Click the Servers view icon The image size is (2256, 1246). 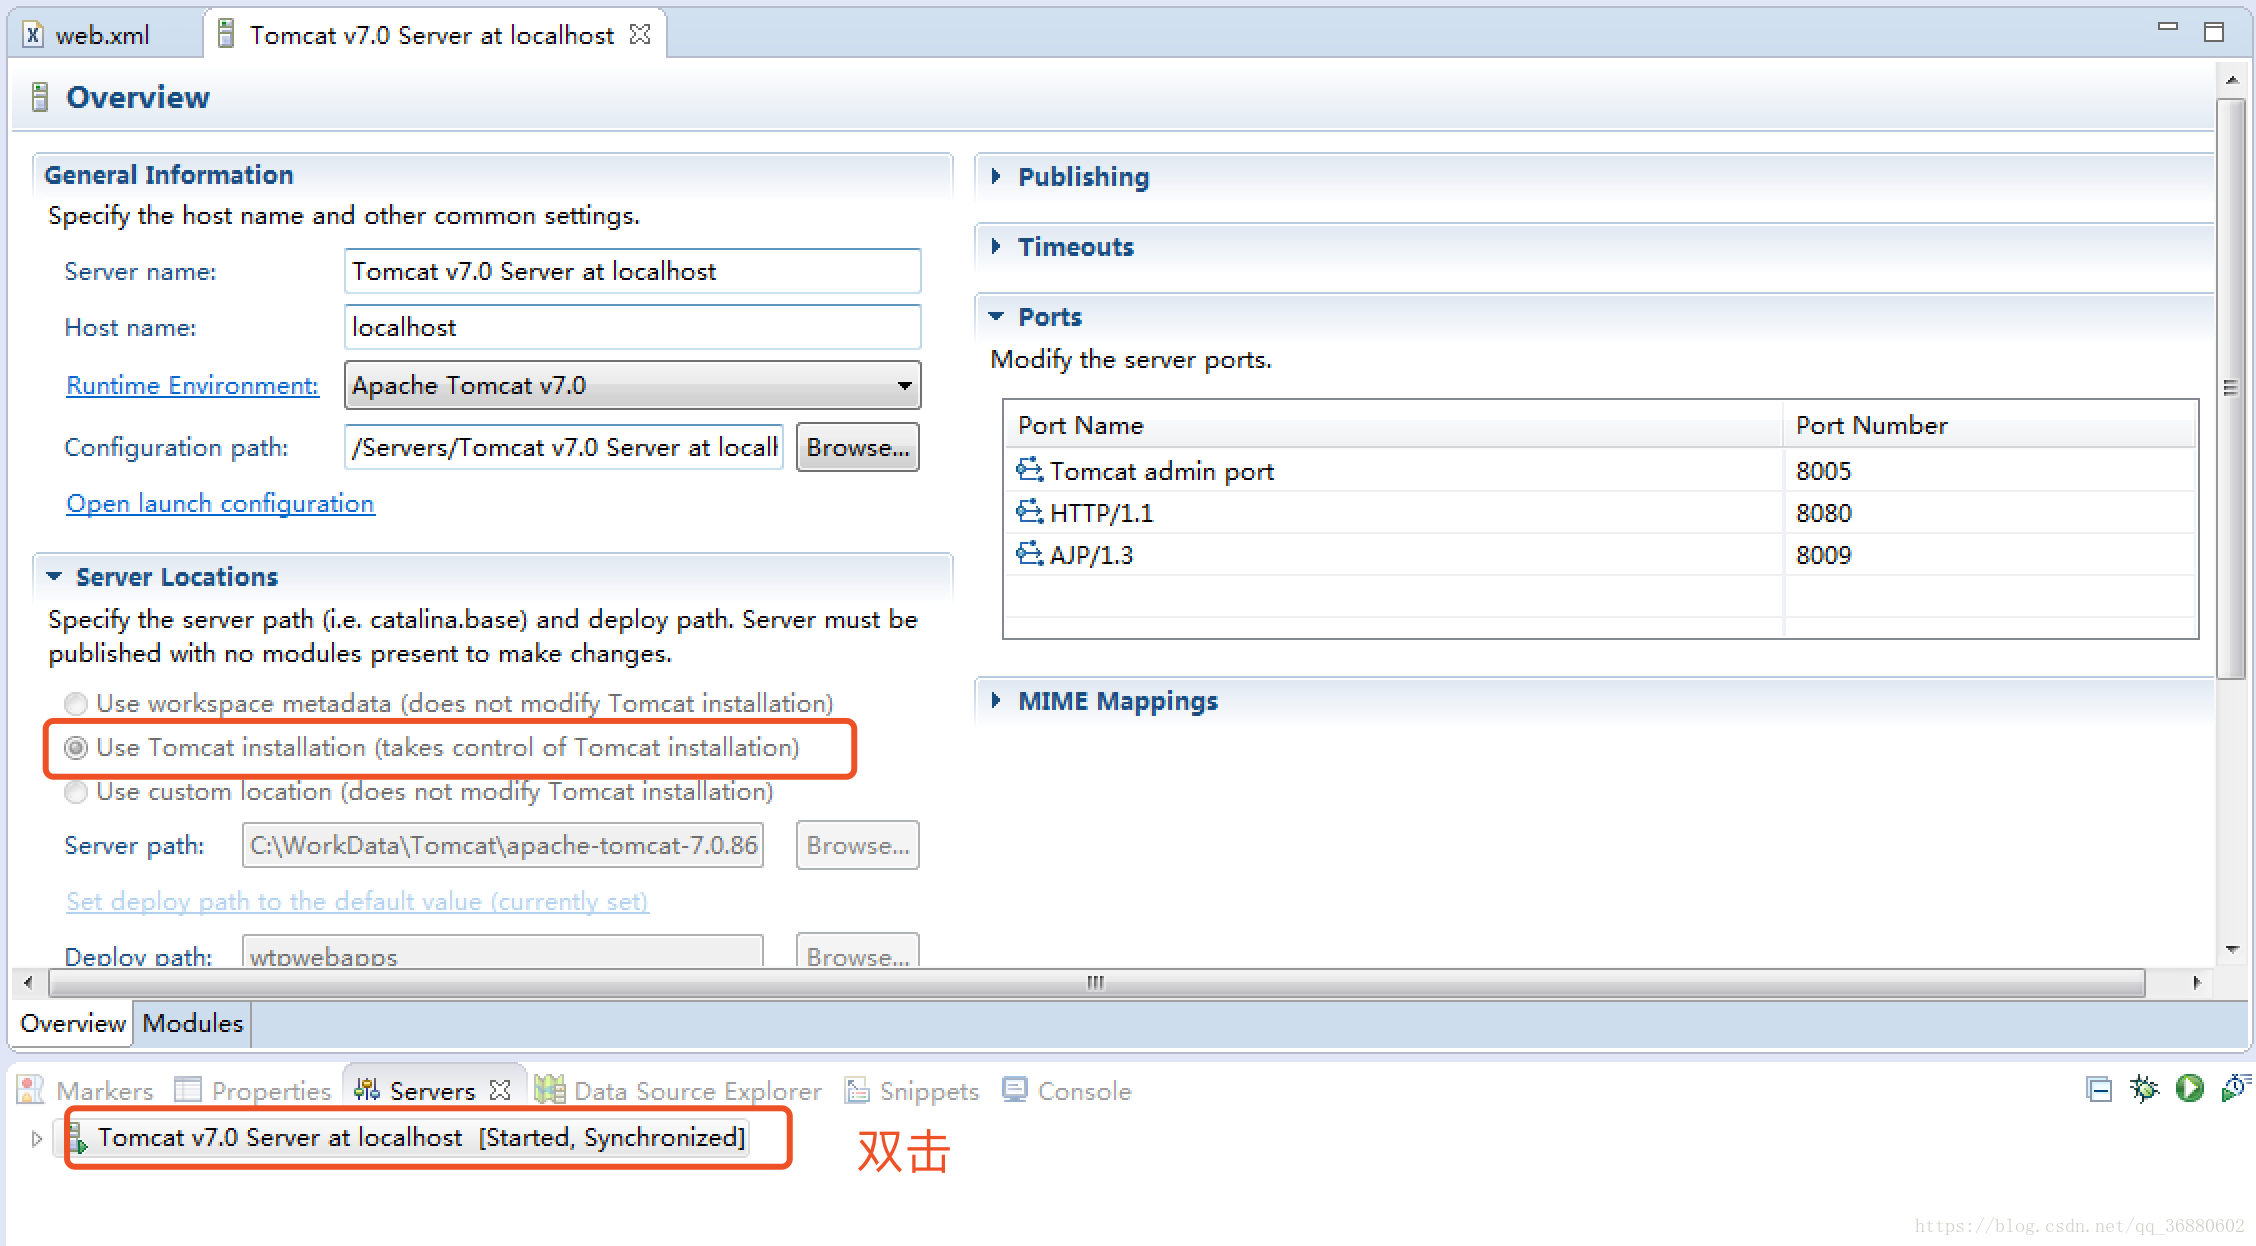click(367, 1089)
